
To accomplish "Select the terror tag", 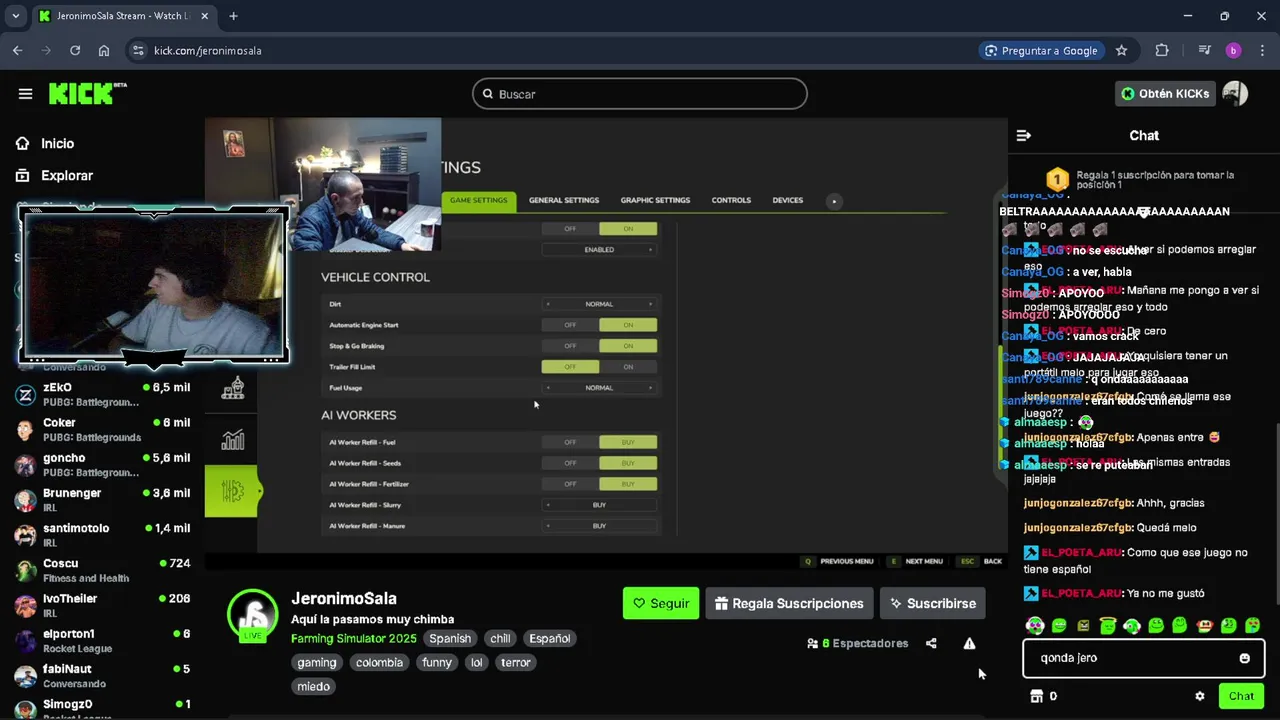I will tap(516, 662).
